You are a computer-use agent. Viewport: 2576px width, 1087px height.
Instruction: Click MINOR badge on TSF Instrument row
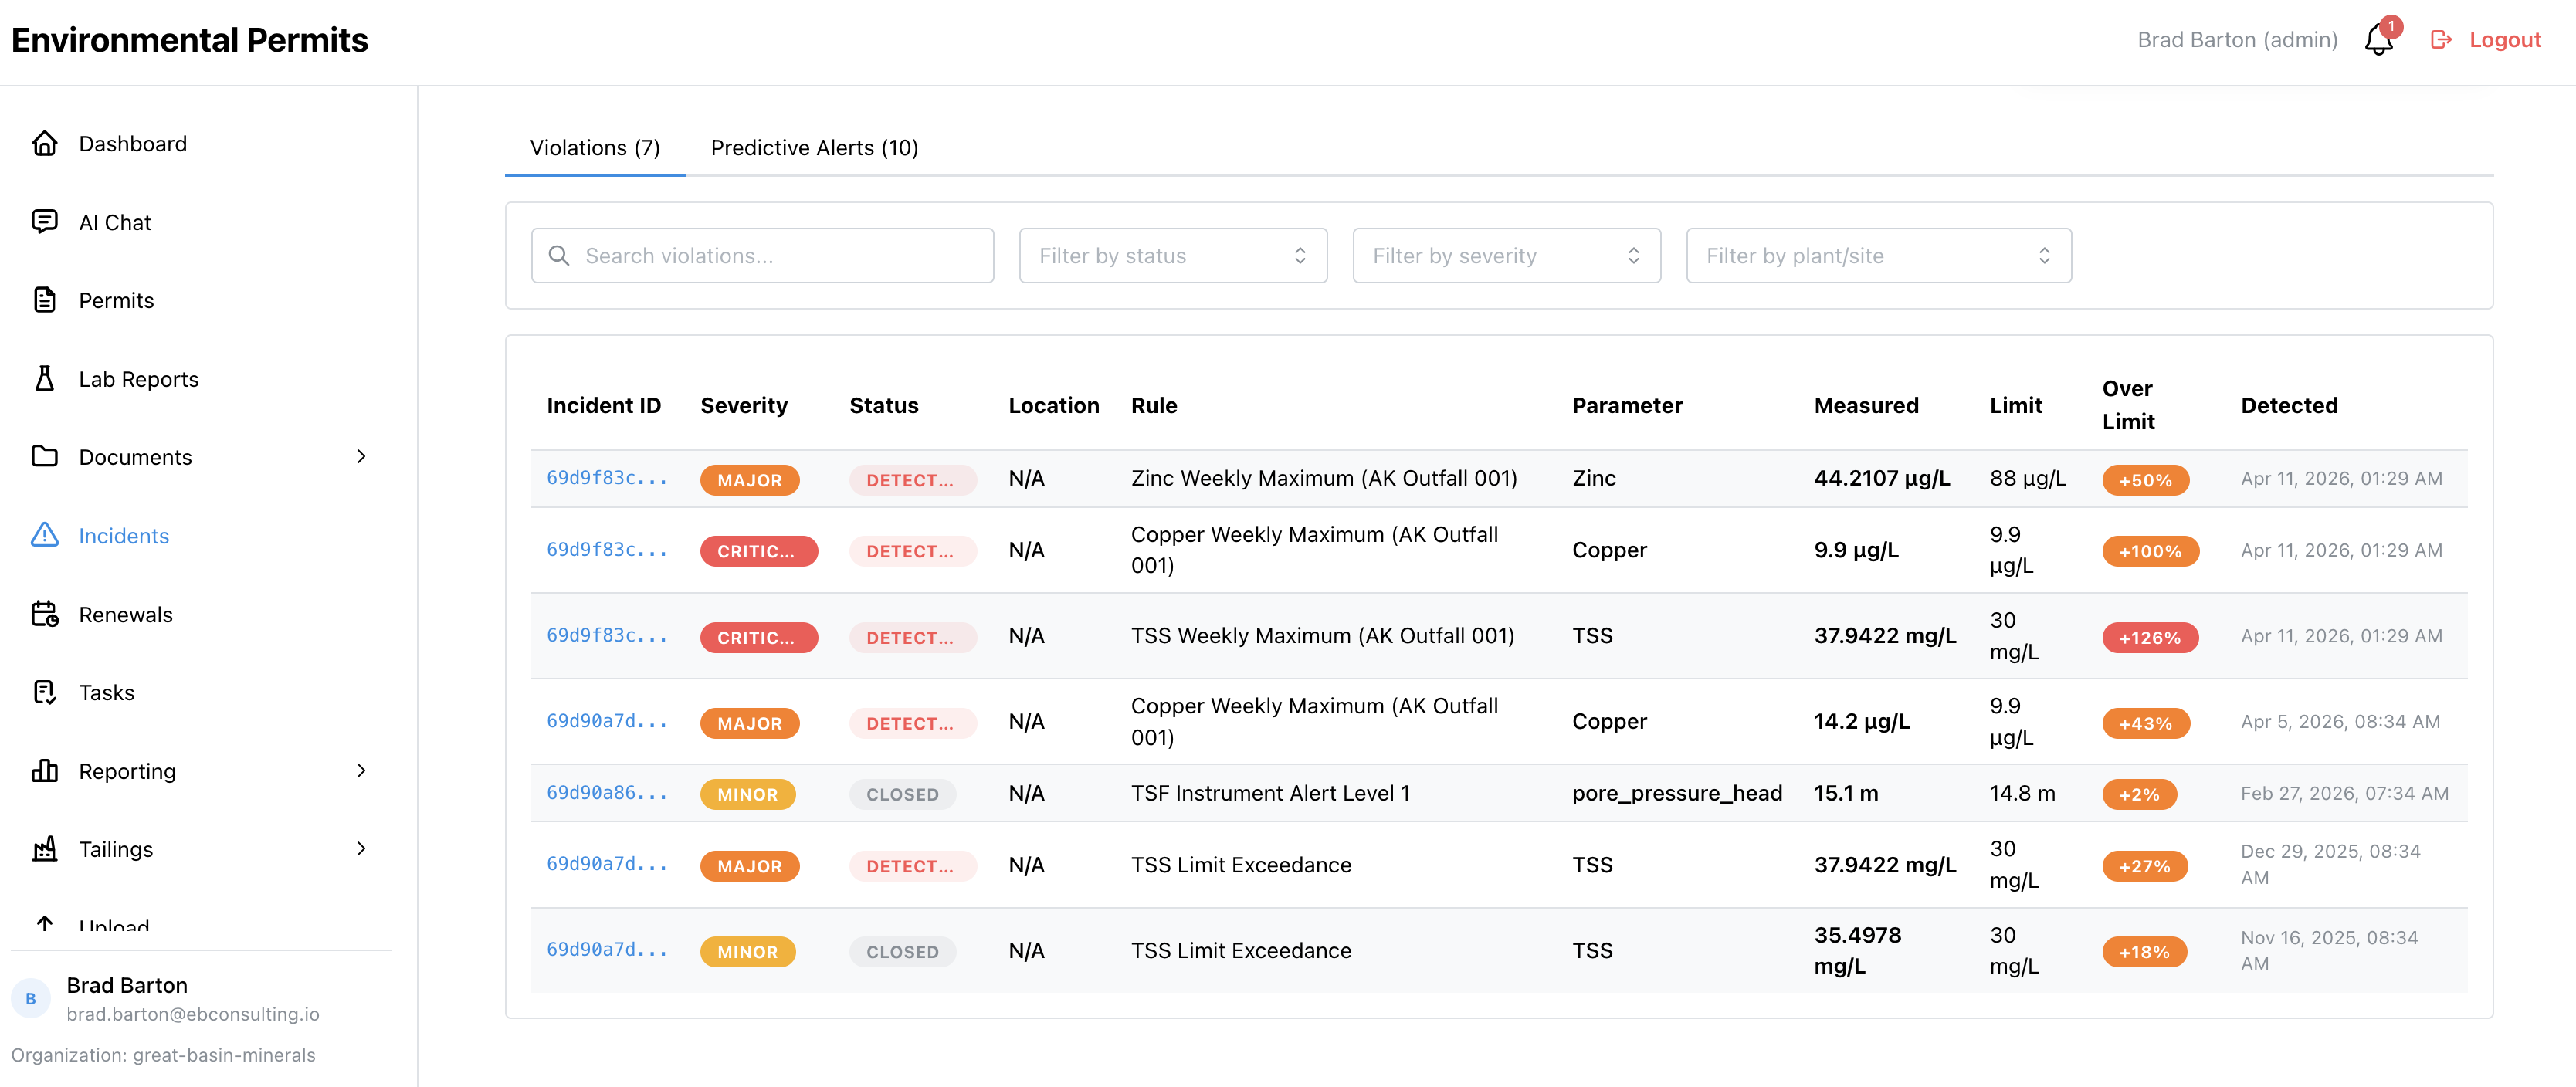pyautogui.click(x=747, y=794)
